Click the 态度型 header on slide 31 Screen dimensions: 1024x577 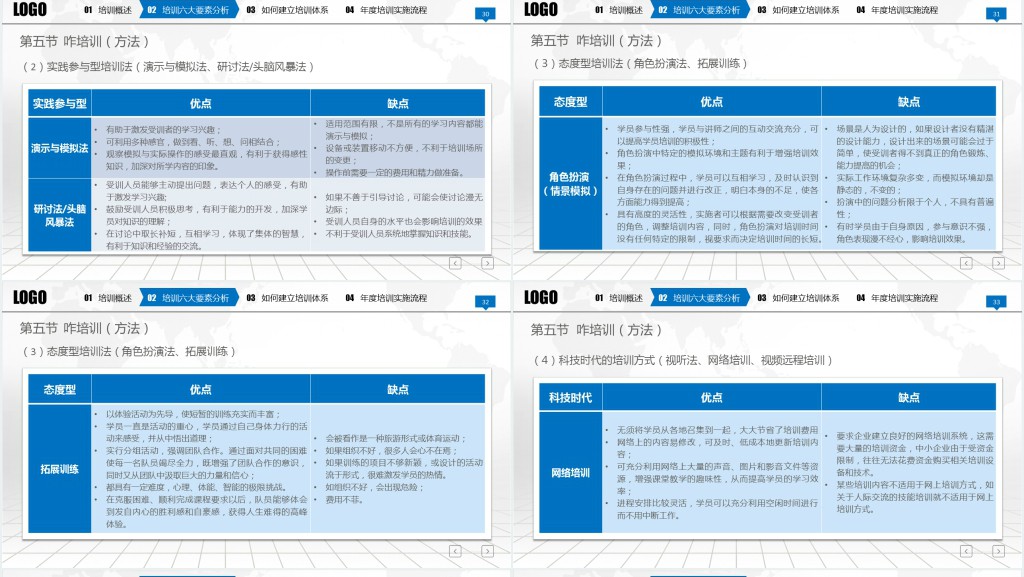tap(570, 102)
